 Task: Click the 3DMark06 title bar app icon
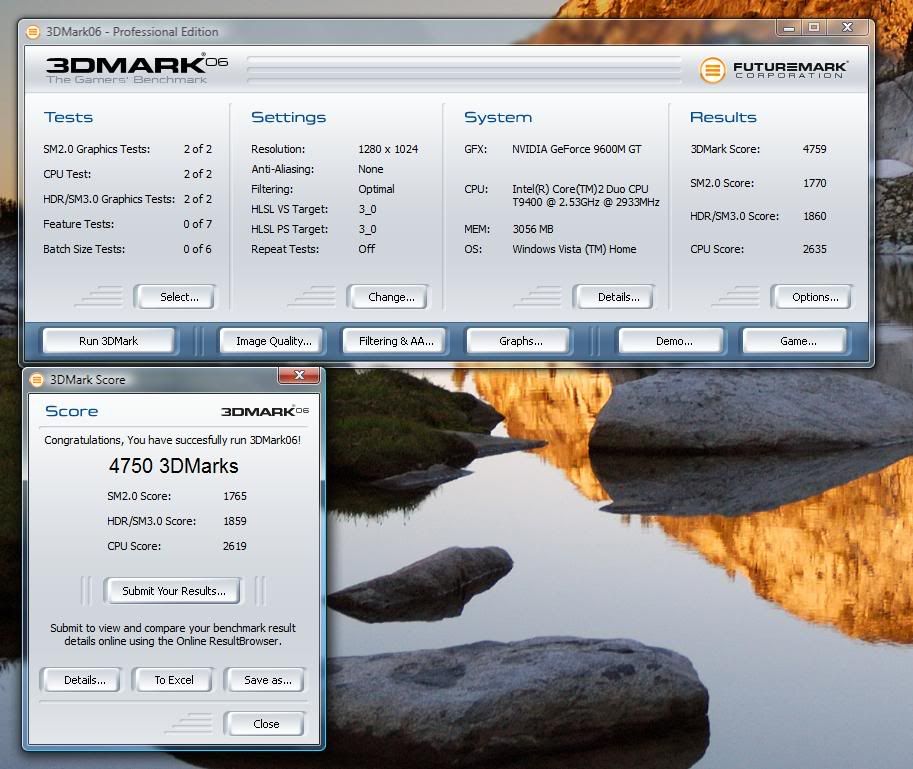click(33, 31)
